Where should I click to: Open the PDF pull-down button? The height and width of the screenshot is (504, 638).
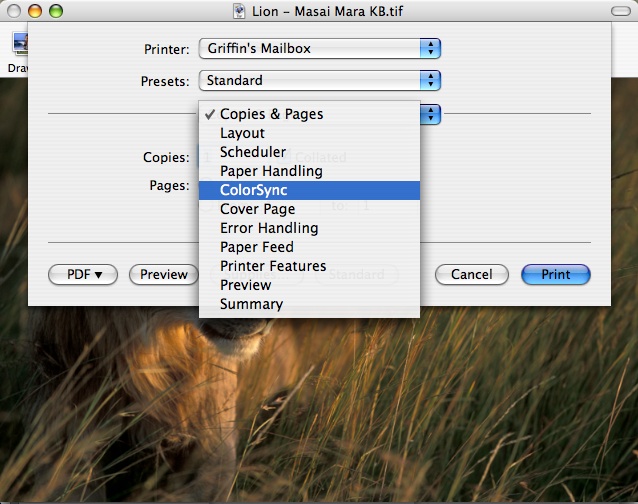tap(83, 274)
